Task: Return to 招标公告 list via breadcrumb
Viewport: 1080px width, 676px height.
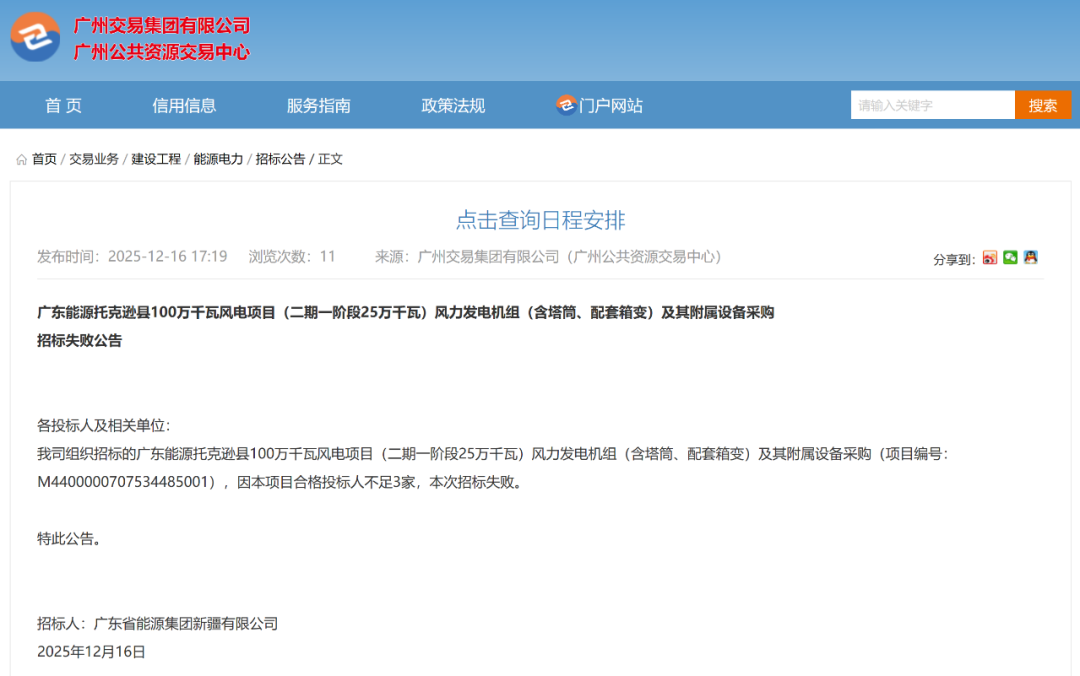Action: (x=280, y=159)
